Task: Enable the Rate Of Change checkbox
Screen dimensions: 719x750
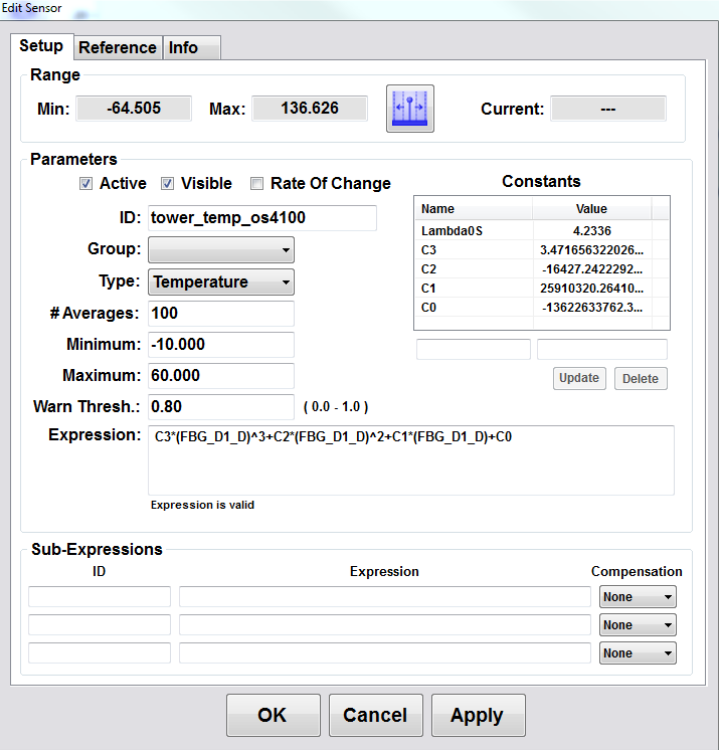Action: click(257, 184)
